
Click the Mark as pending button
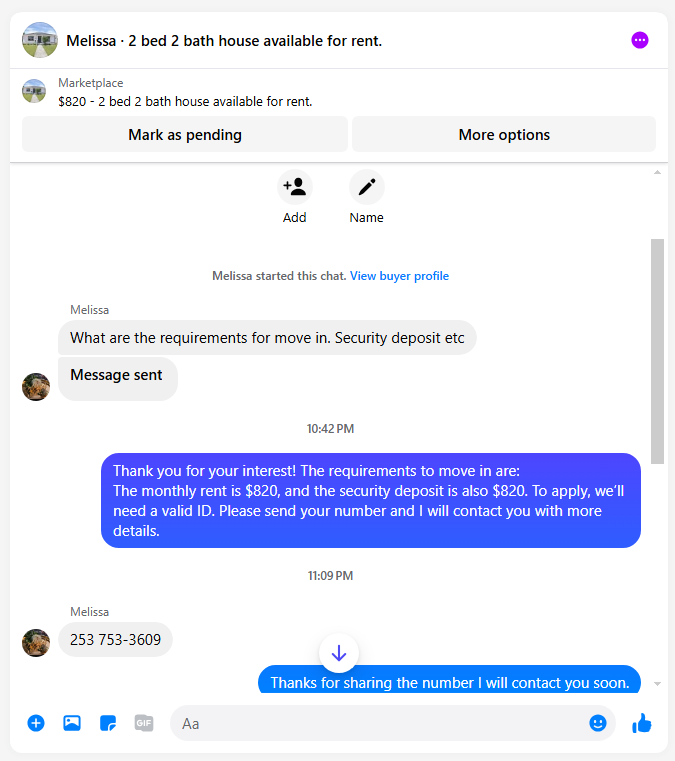[x=185, y=134]
